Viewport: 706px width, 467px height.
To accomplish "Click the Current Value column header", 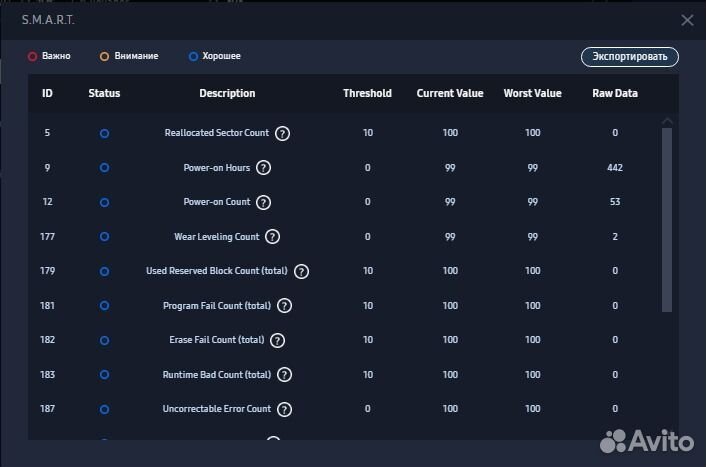I will (450, 93).
